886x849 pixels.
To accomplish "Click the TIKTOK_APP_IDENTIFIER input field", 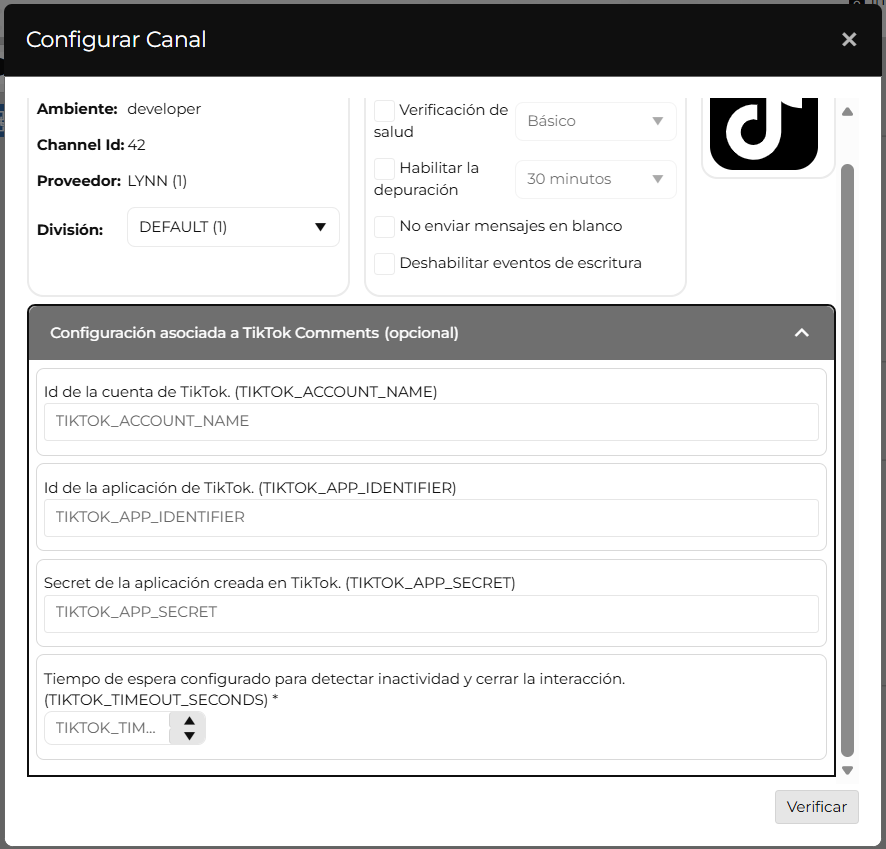I will tap(431, 517).
